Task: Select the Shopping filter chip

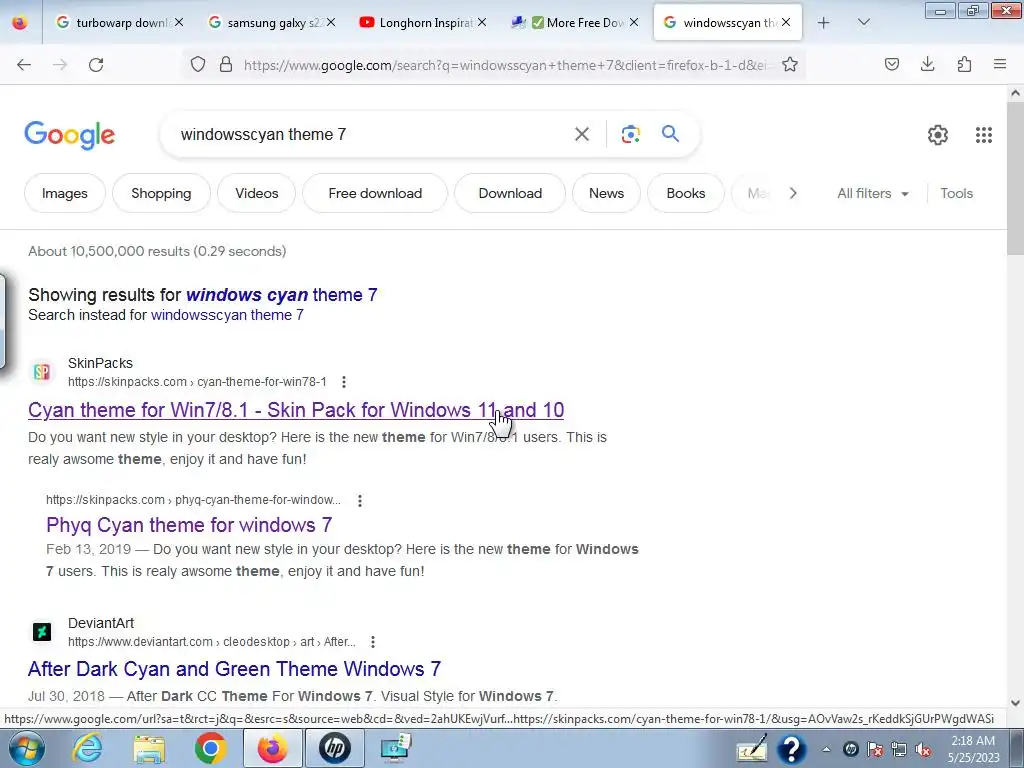Action: click(161, 193)
